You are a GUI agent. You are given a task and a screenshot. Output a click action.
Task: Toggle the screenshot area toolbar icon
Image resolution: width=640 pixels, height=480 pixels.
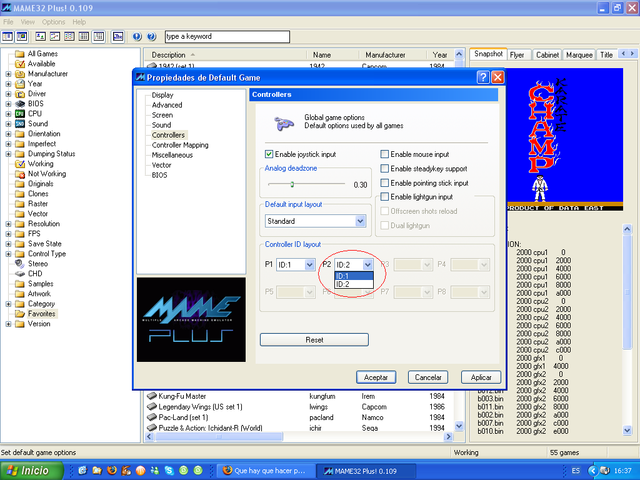point(22,37)
